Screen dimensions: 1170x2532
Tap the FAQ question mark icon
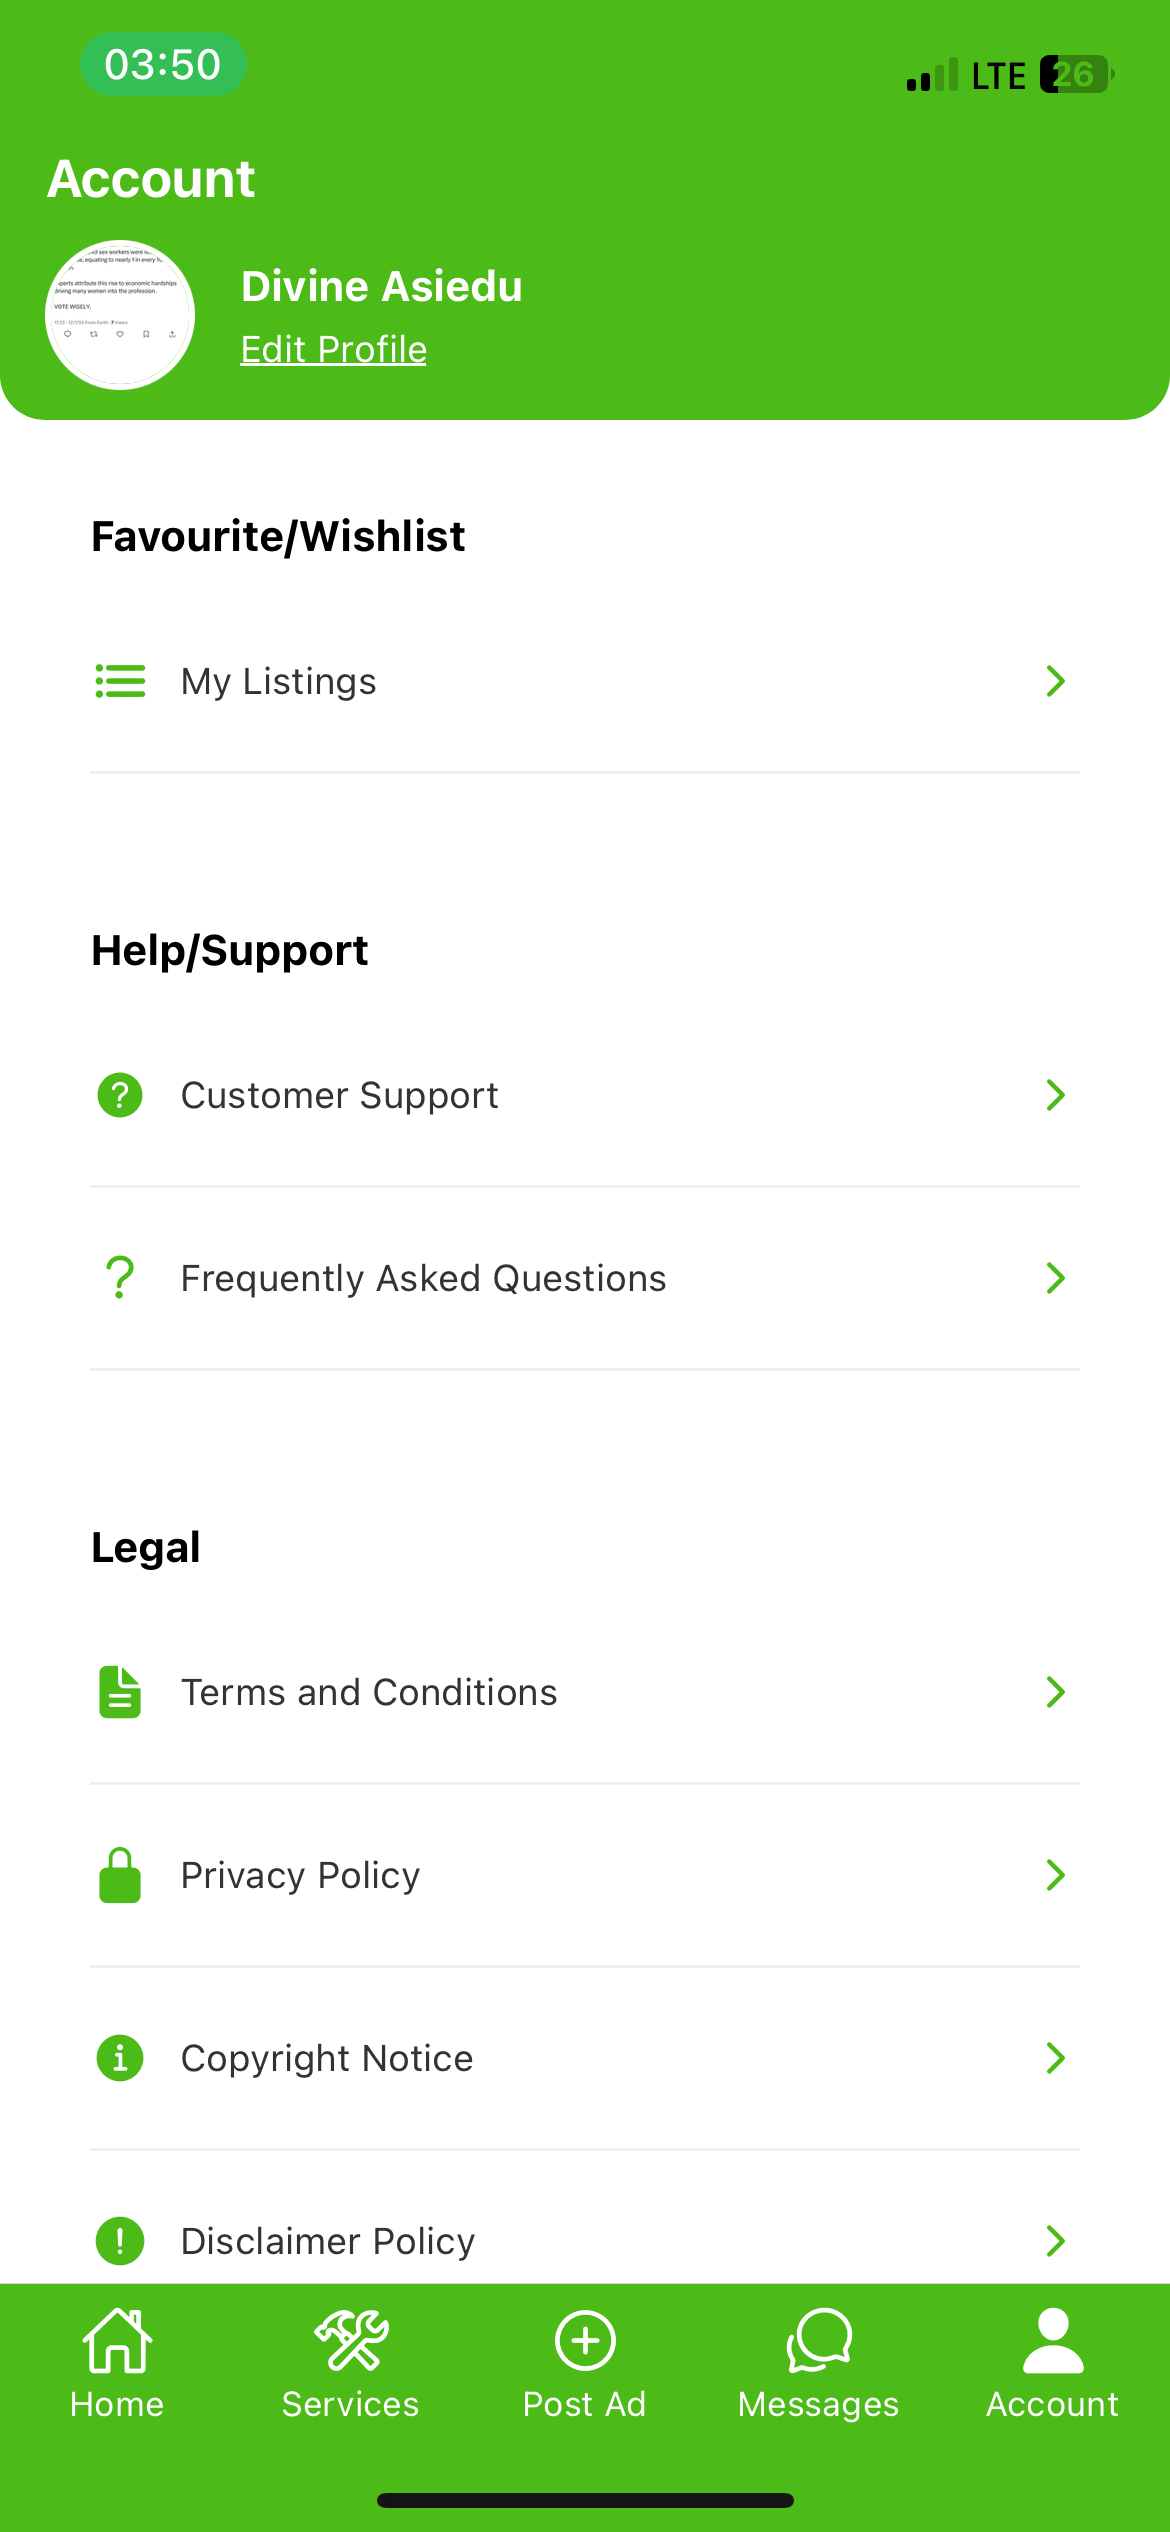pos(120,1278)
